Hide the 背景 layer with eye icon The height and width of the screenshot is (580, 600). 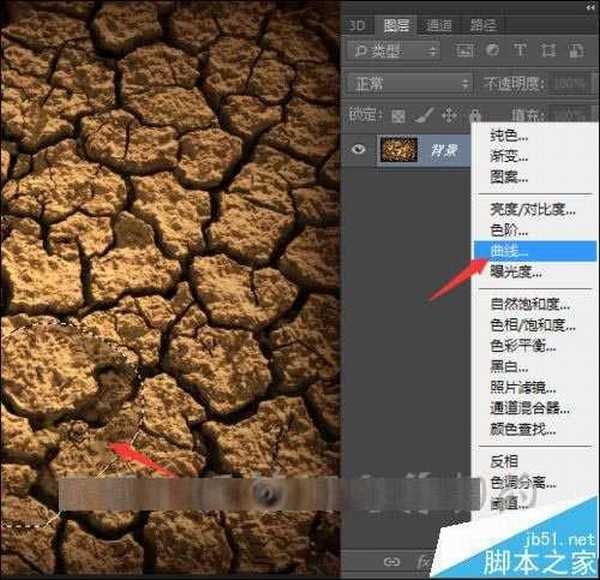coord(358,151)
